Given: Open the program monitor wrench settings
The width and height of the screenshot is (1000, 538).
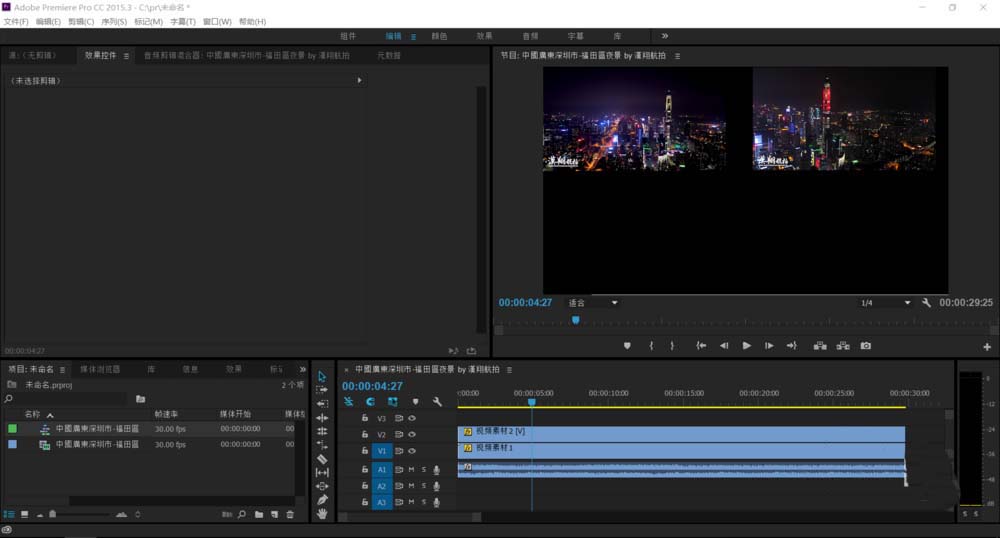Looking at the screenshot, I should [x=927, y=303].
